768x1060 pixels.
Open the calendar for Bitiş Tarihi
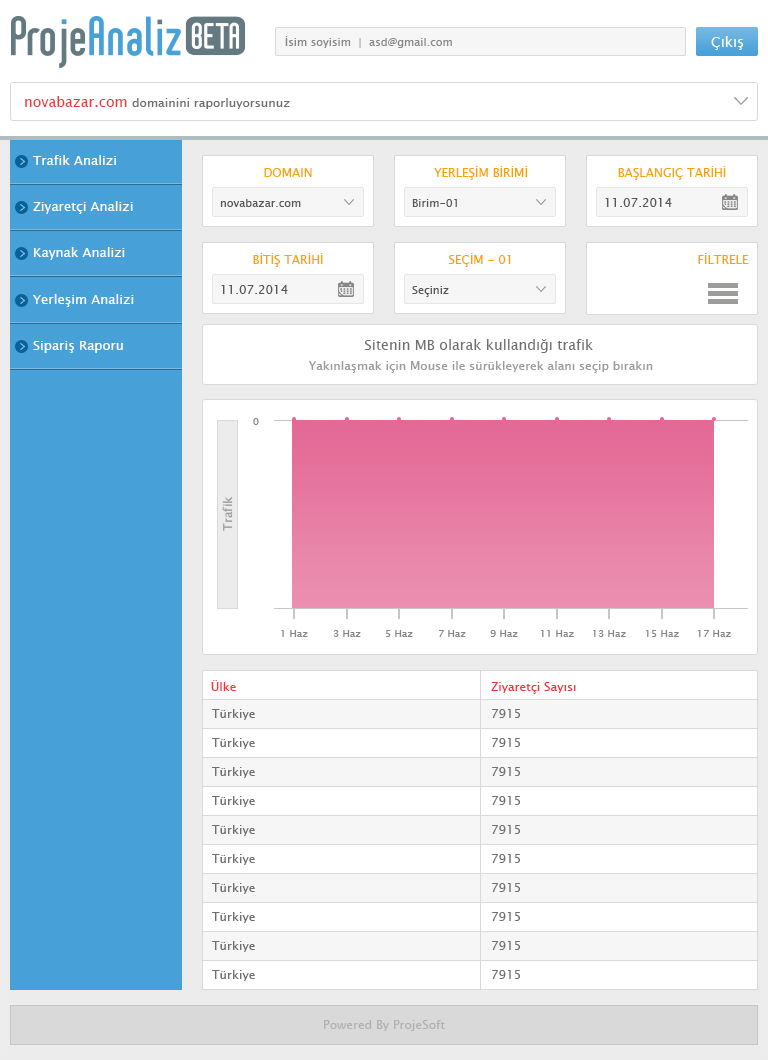click(x=346, y=289)
